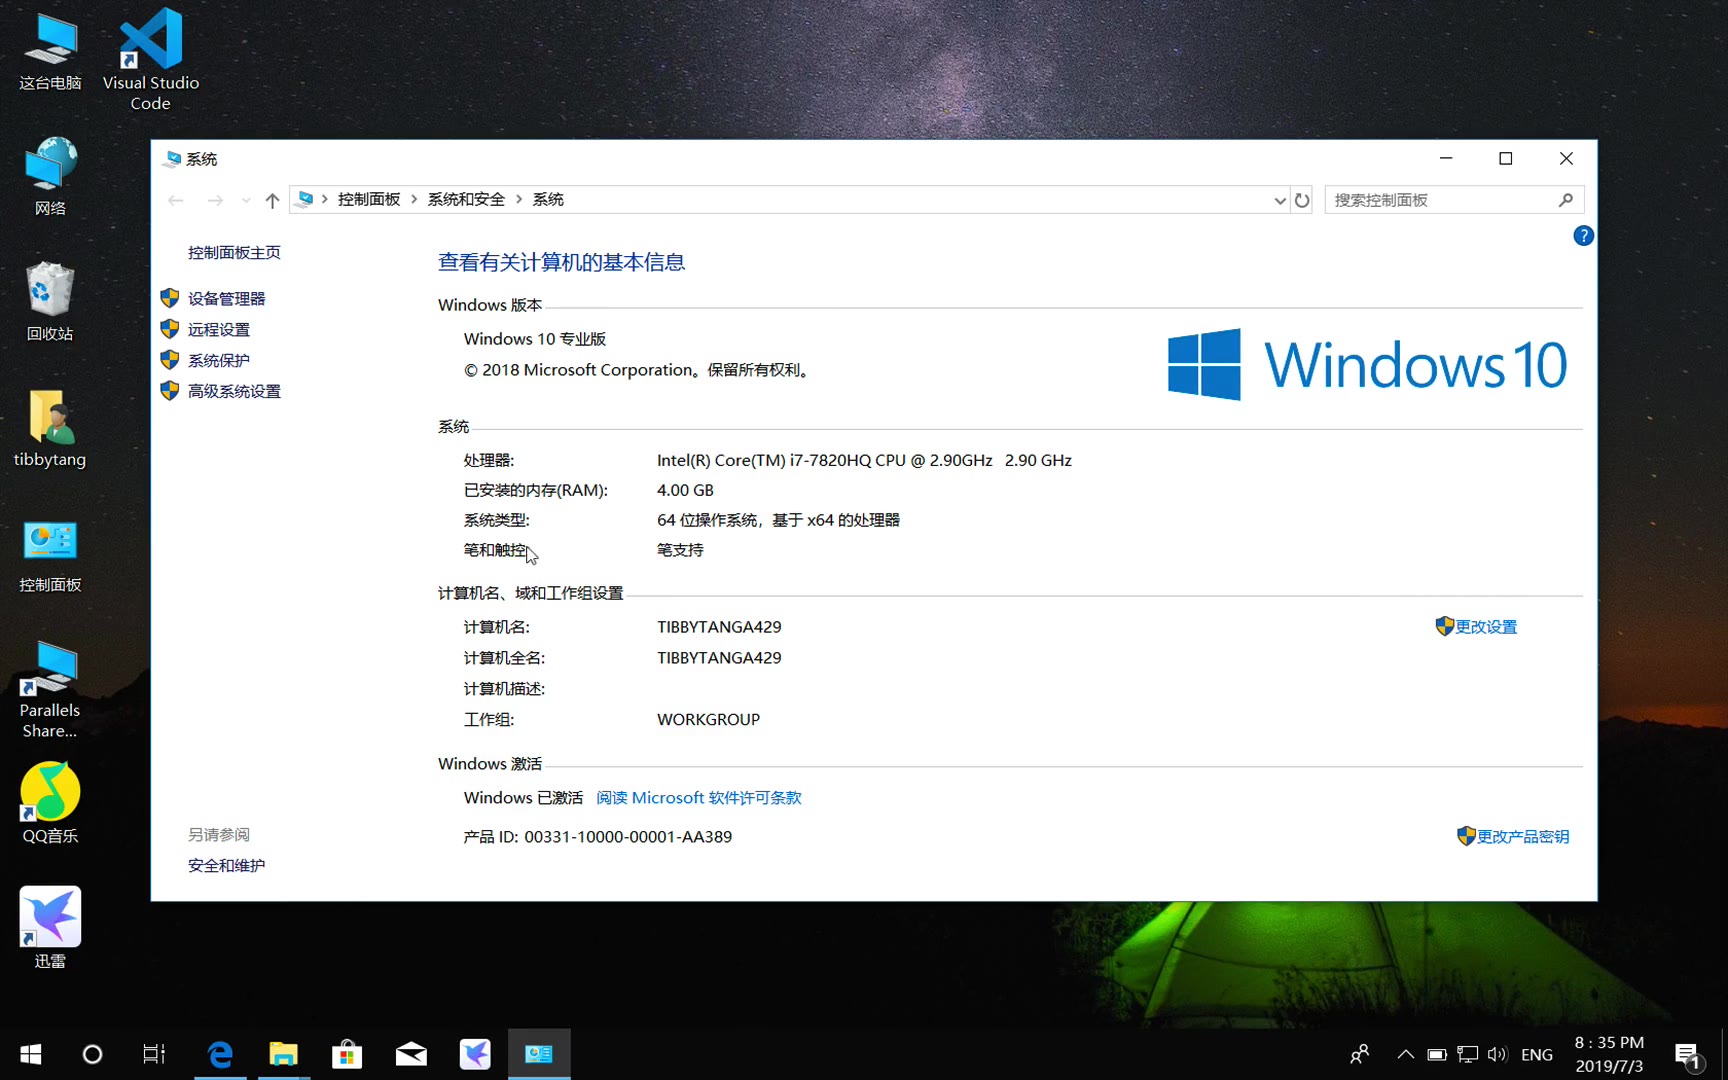
Task: Click the processor value Intel(R) Core(TM) i7-7820HQ
Action: point(864,461)
